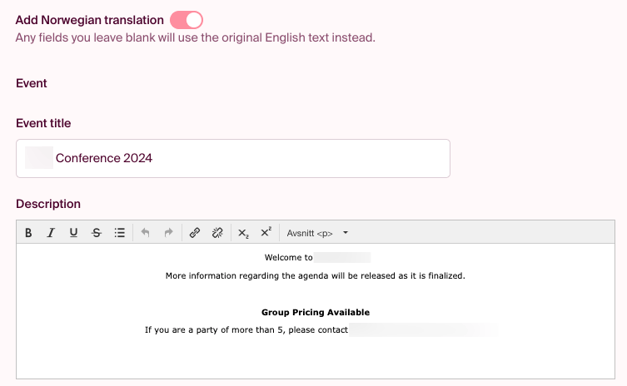Screen dimensions: 627x386
Task: Toggle bold formatting in Description editor
Action: (x=28, y=232)
